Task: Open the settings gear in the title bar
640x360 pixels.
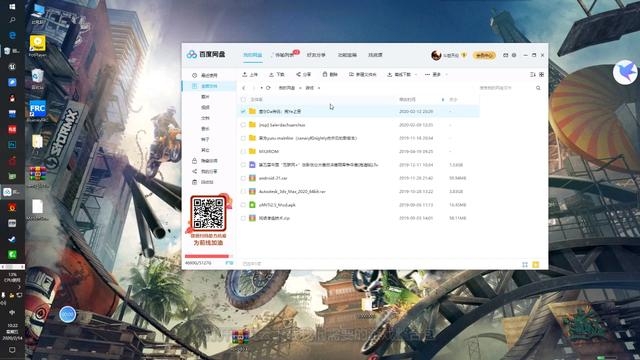Action: point(514,55)
